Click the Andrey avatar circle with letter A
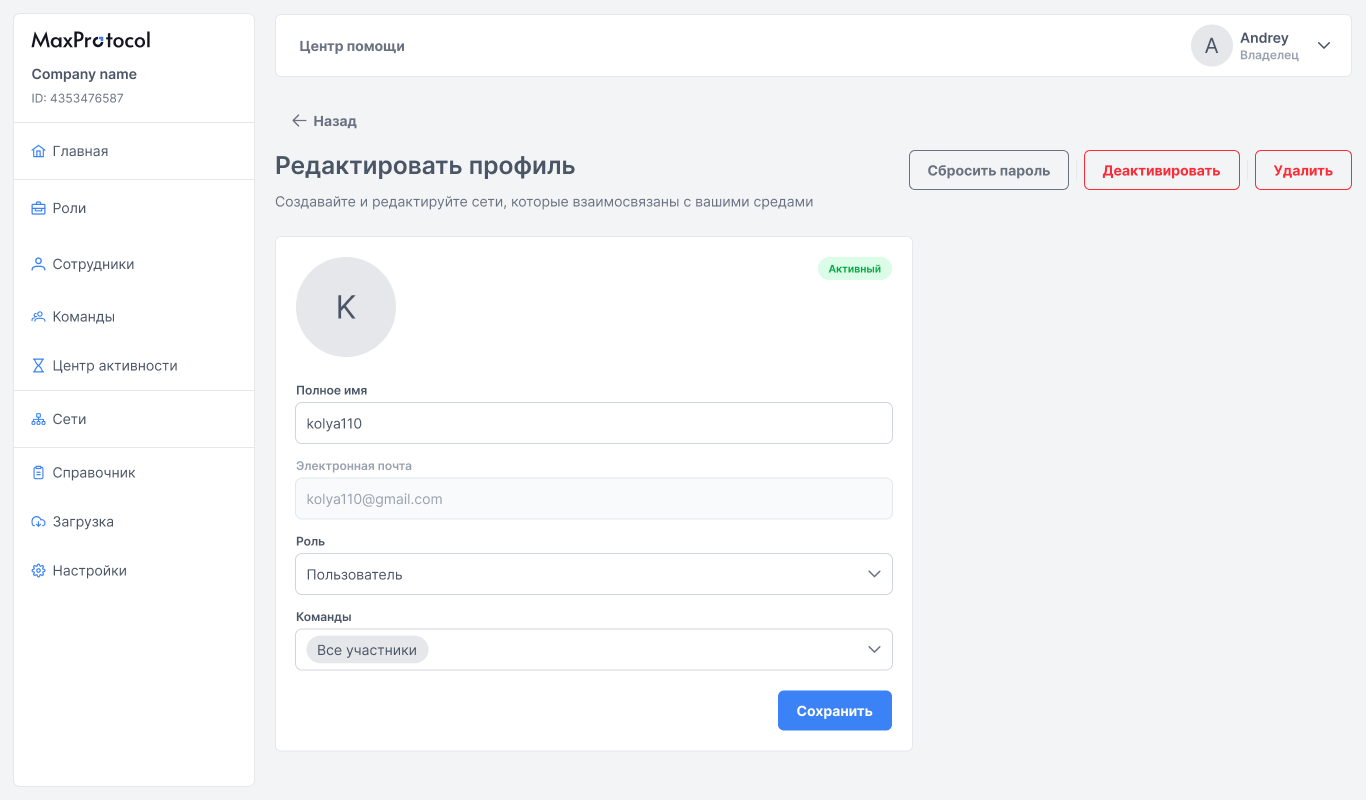Image resolution: width=1366 pixels, height=800 pixels. (1211, 46)
